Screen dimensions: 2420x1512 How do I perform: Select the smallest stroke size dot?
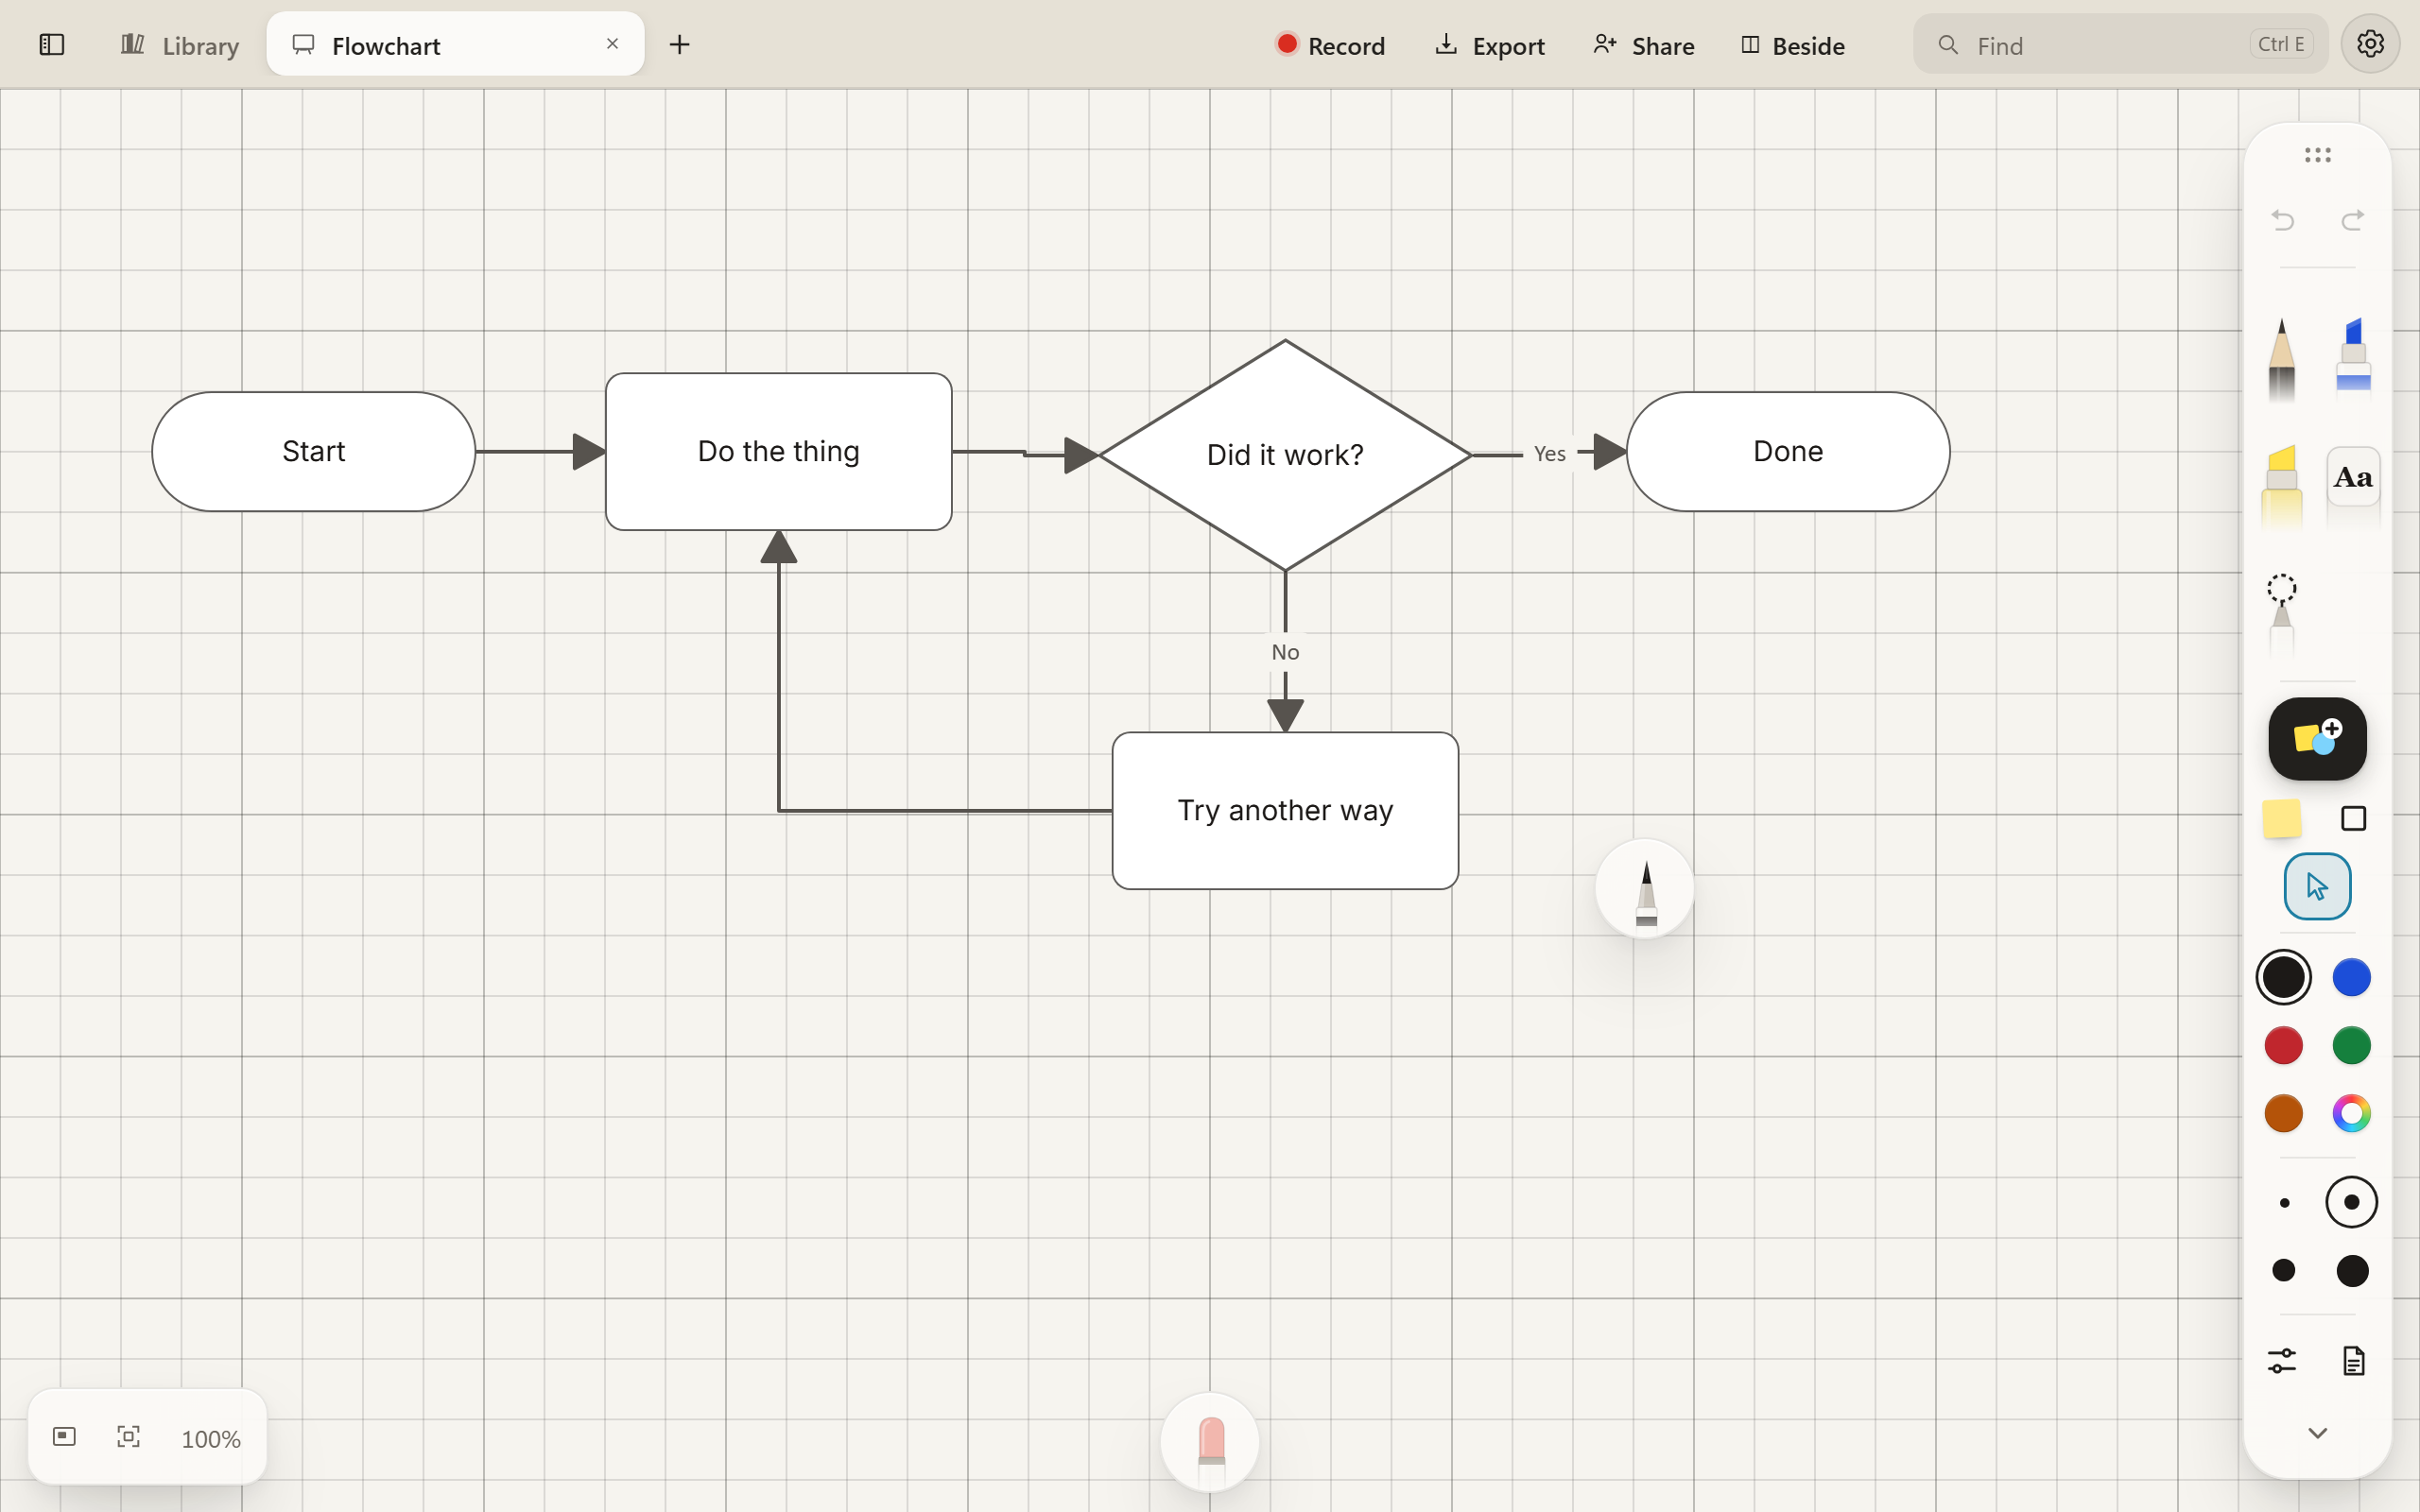[2284, 1203]
